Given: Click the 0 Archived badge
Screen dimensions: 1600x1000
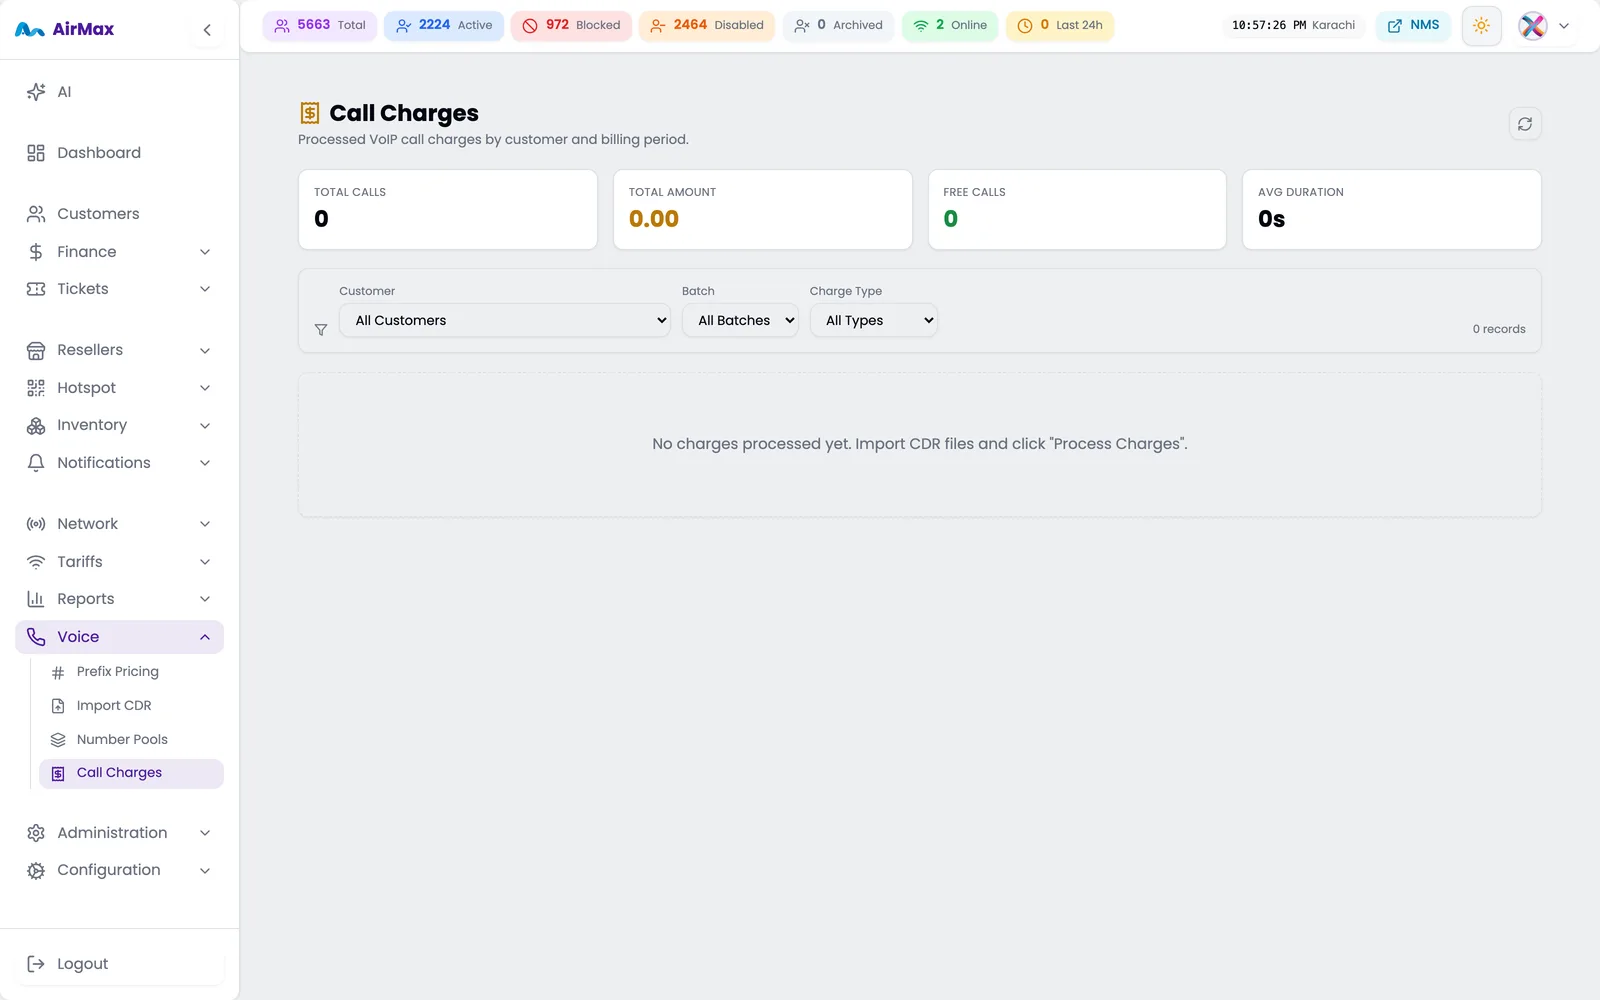Looking at the screenshot, I should click(838, 25).
